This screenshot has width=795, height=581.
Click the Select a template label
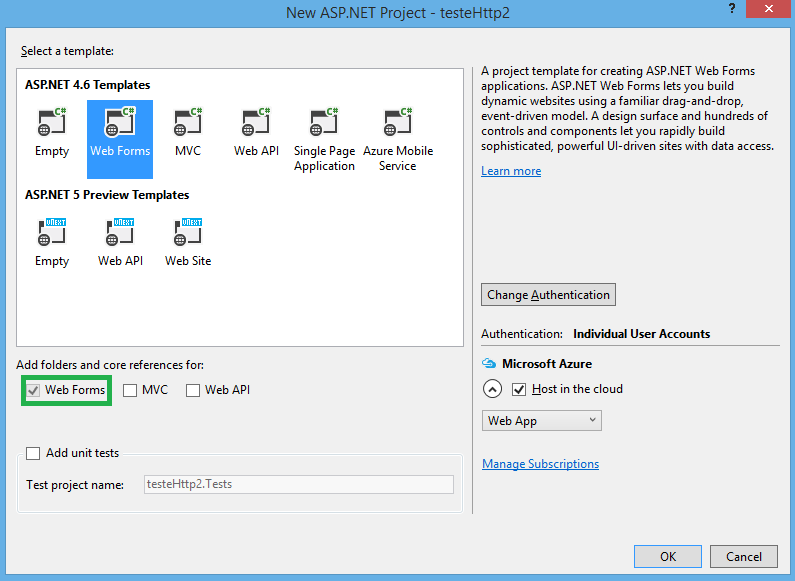pos(67,51)
